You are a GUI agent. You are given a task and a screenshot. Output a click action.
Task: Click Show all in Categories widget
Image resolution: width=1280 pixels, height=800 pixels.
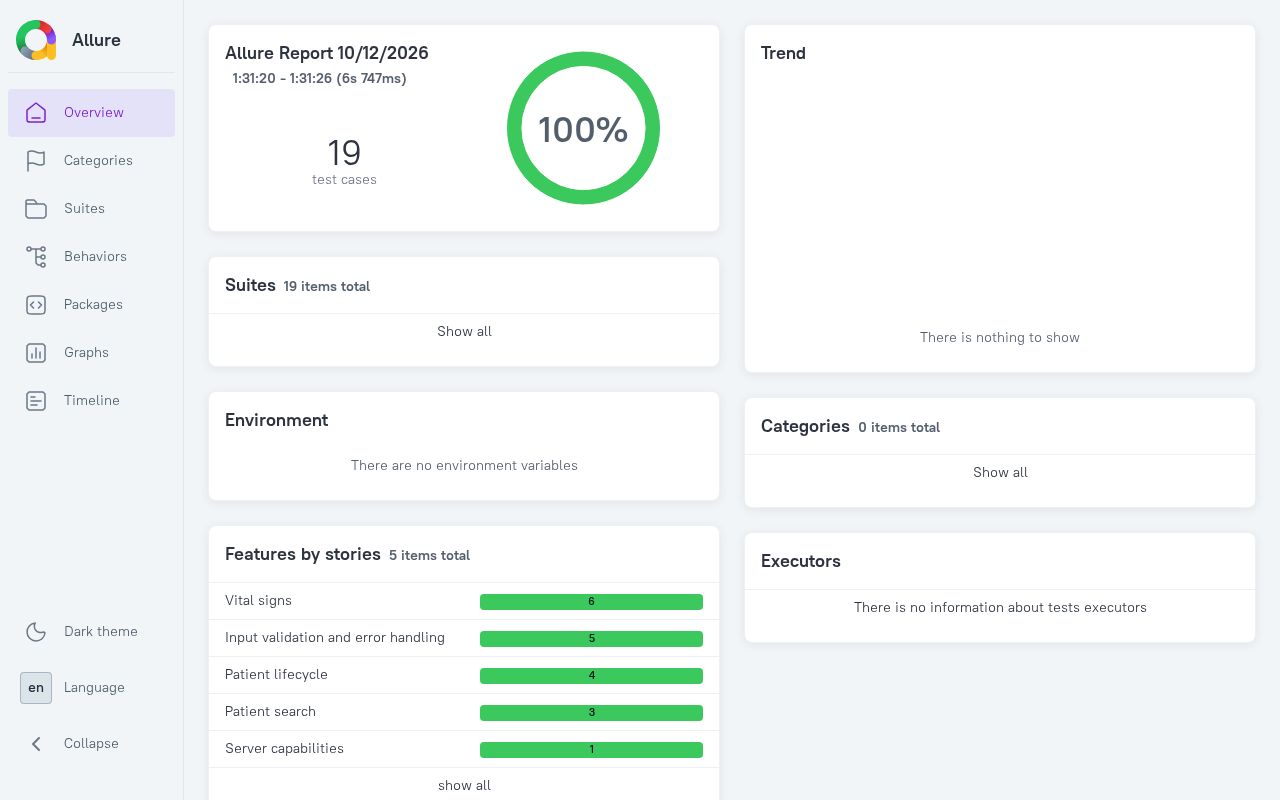(x=1000, y=472)
